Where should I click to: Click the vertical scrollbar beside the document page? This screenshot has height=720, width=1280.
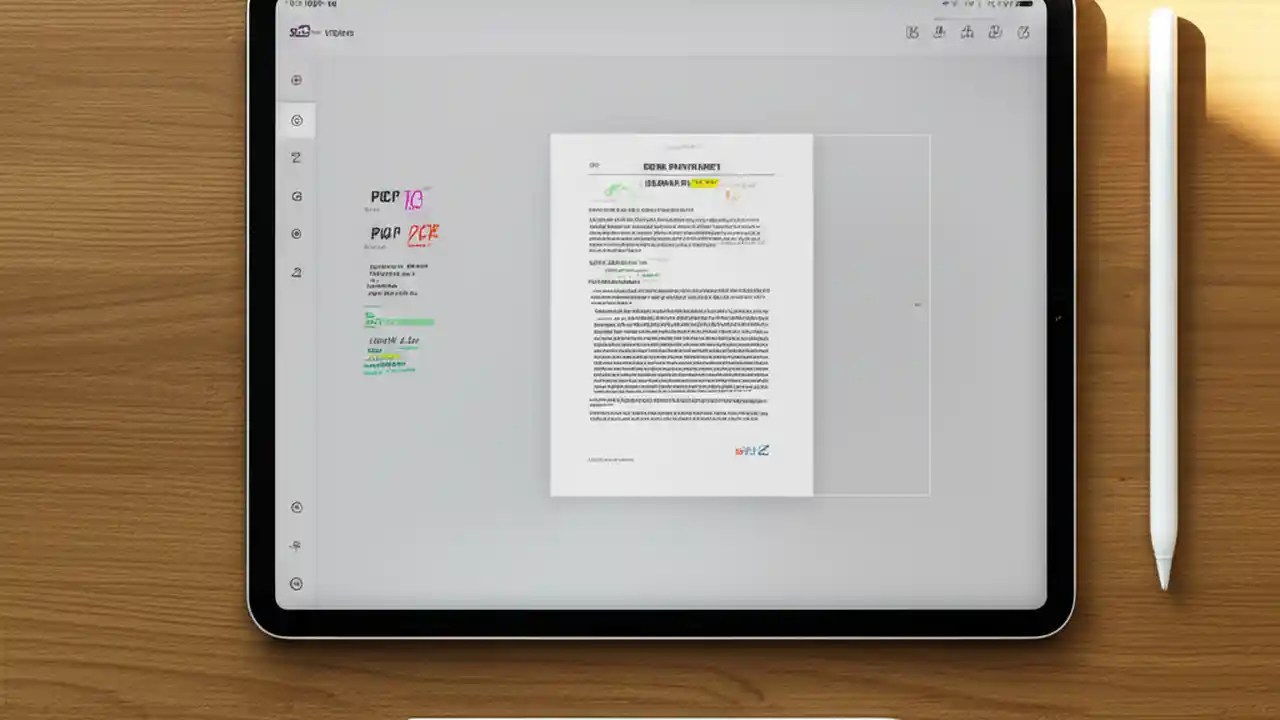(916, 306)
